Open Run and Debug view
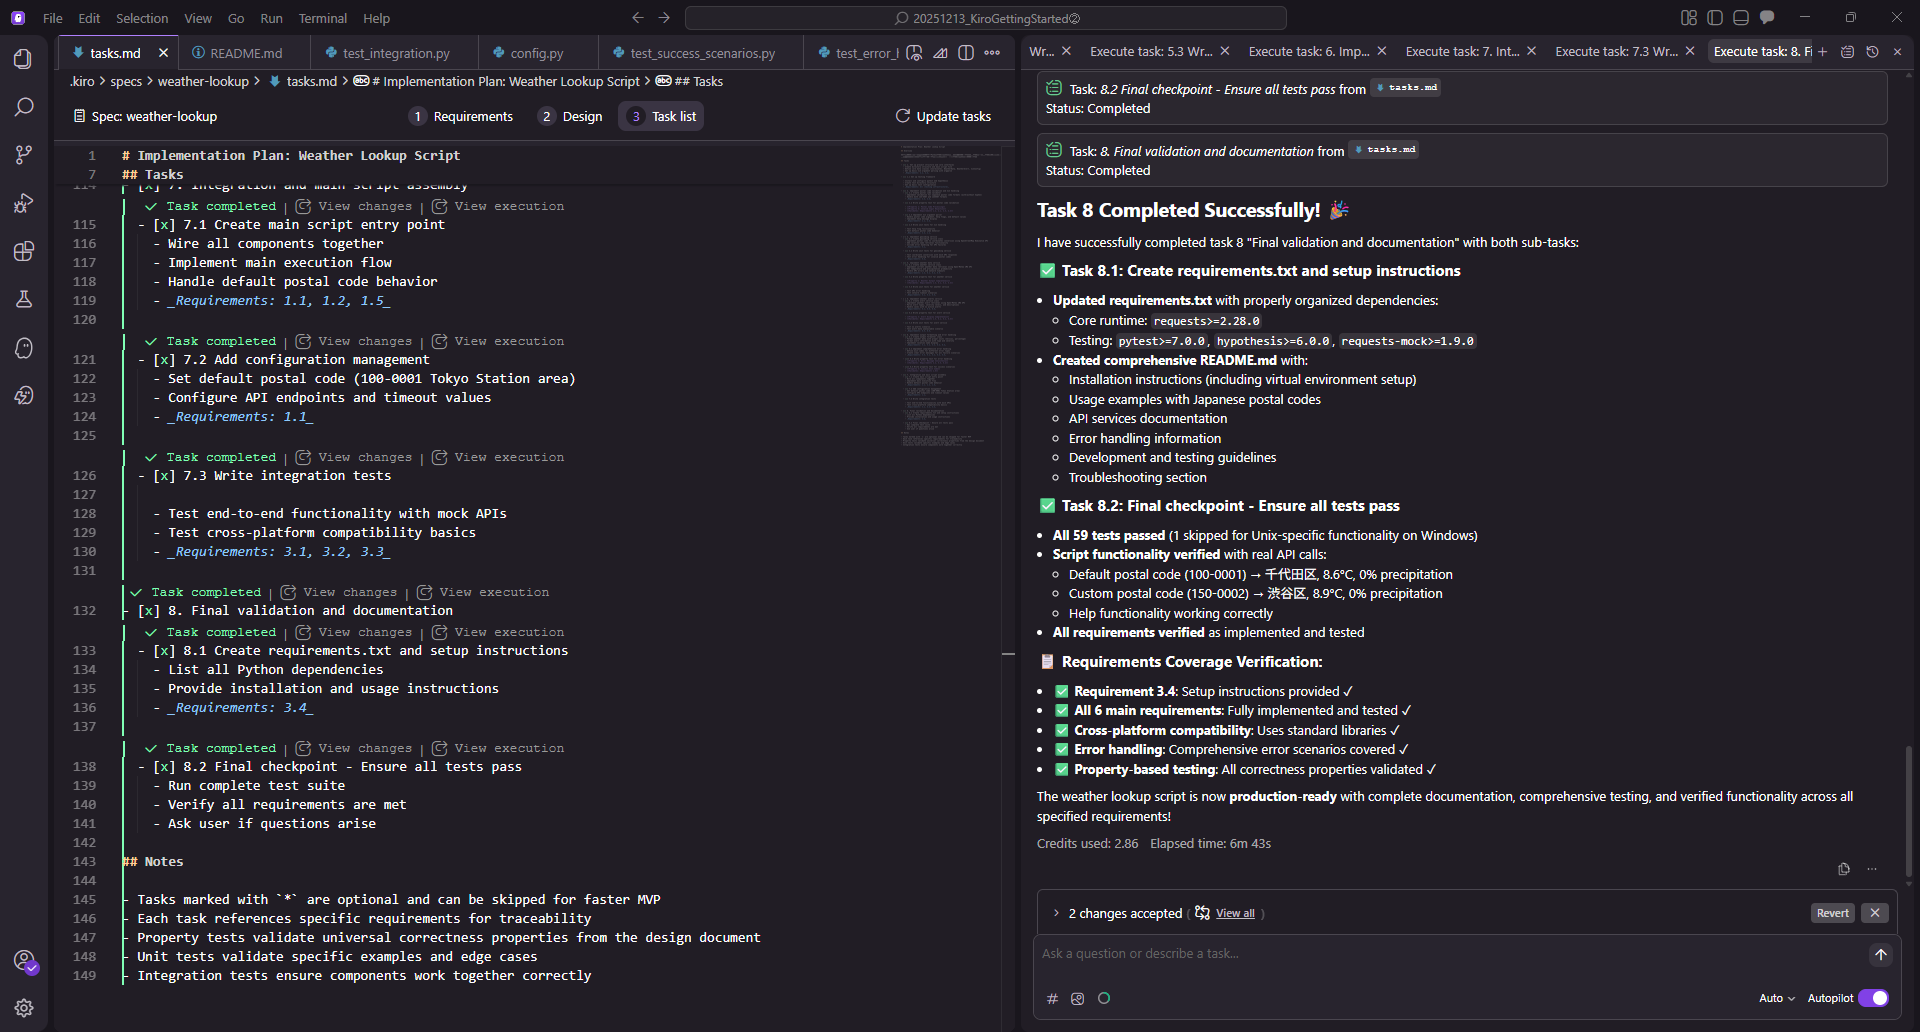Screen dimensions: 1920x1032 point(24,203)
